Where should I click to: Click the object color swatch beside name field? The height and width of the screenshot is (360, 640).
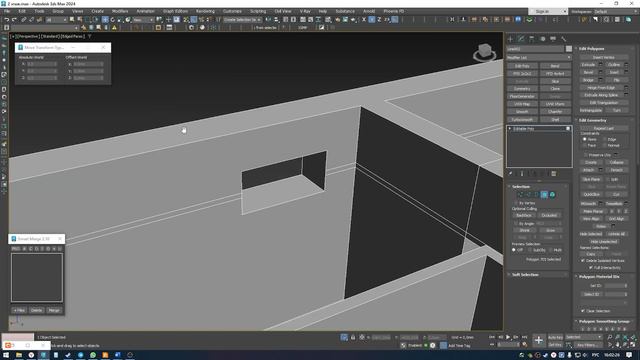coord(569,49)
